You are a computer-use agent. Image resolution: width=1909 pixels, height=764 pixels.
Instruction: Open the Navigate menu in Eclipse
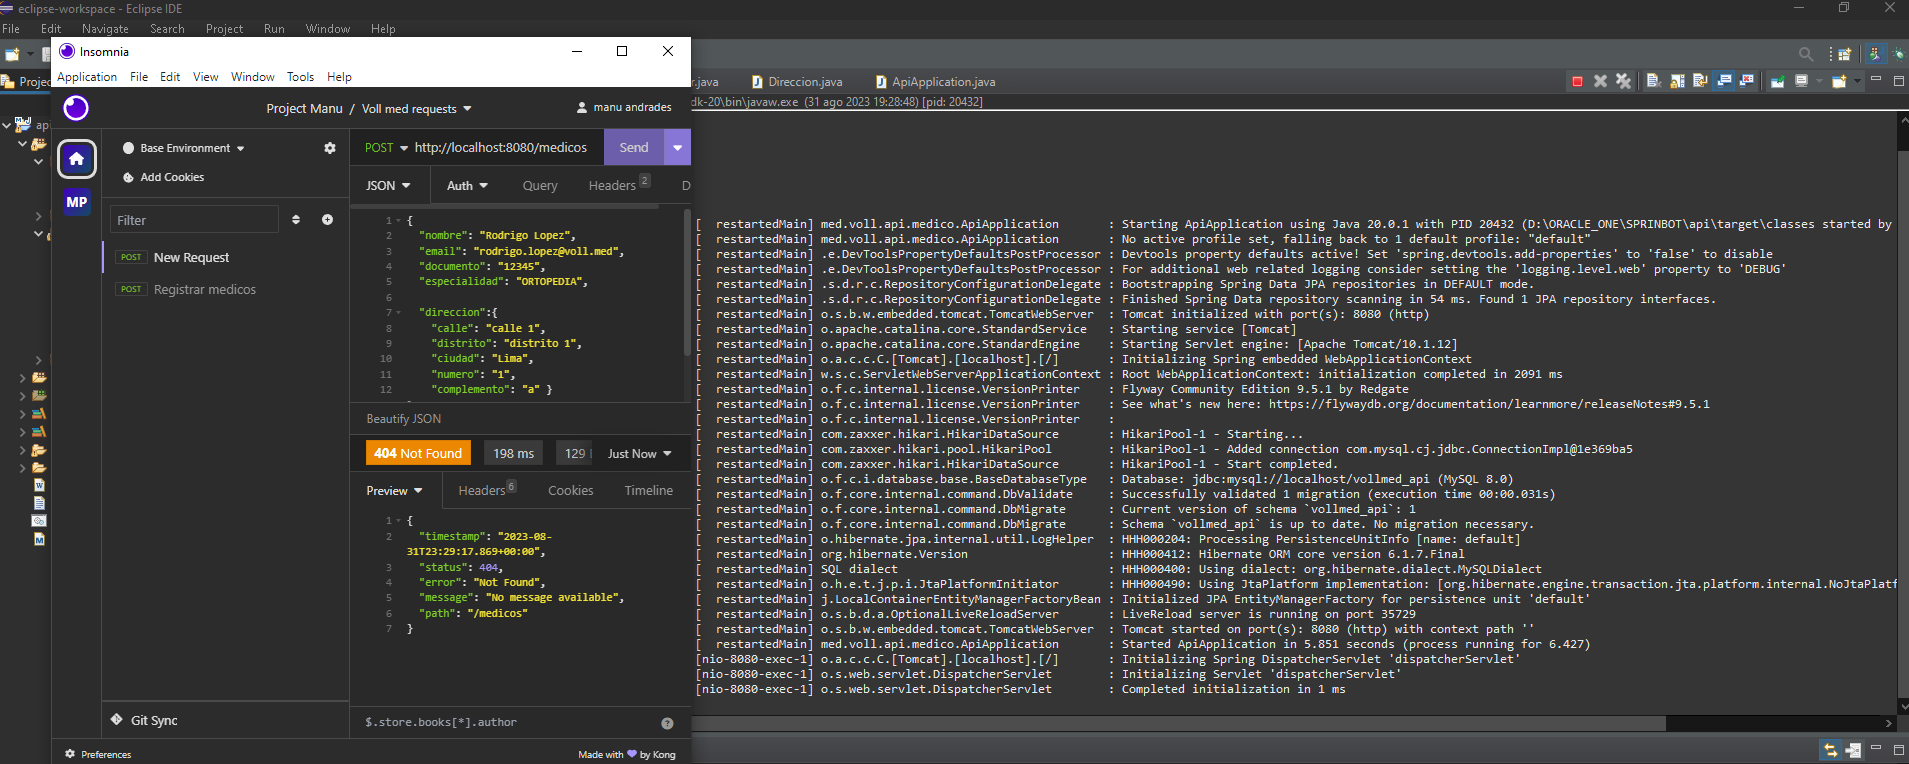(x=105, y=29)
